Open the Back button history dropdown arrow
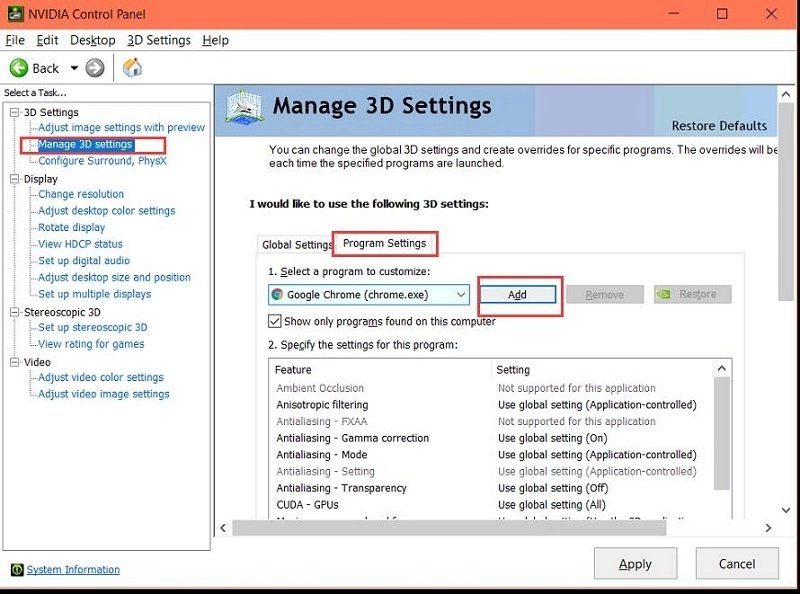The image size is (800, 594). (73, 68)
